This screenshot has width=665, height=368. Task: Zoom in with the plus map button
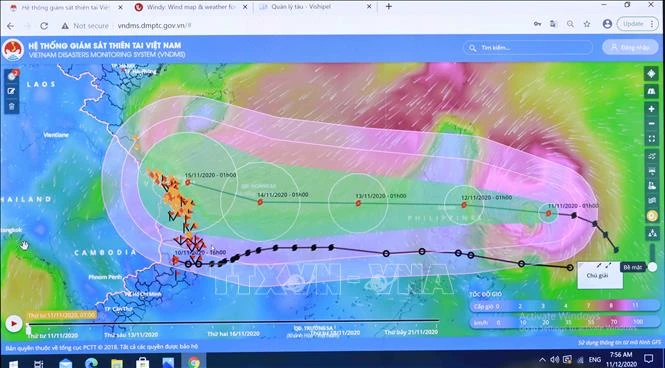(651, 109)
